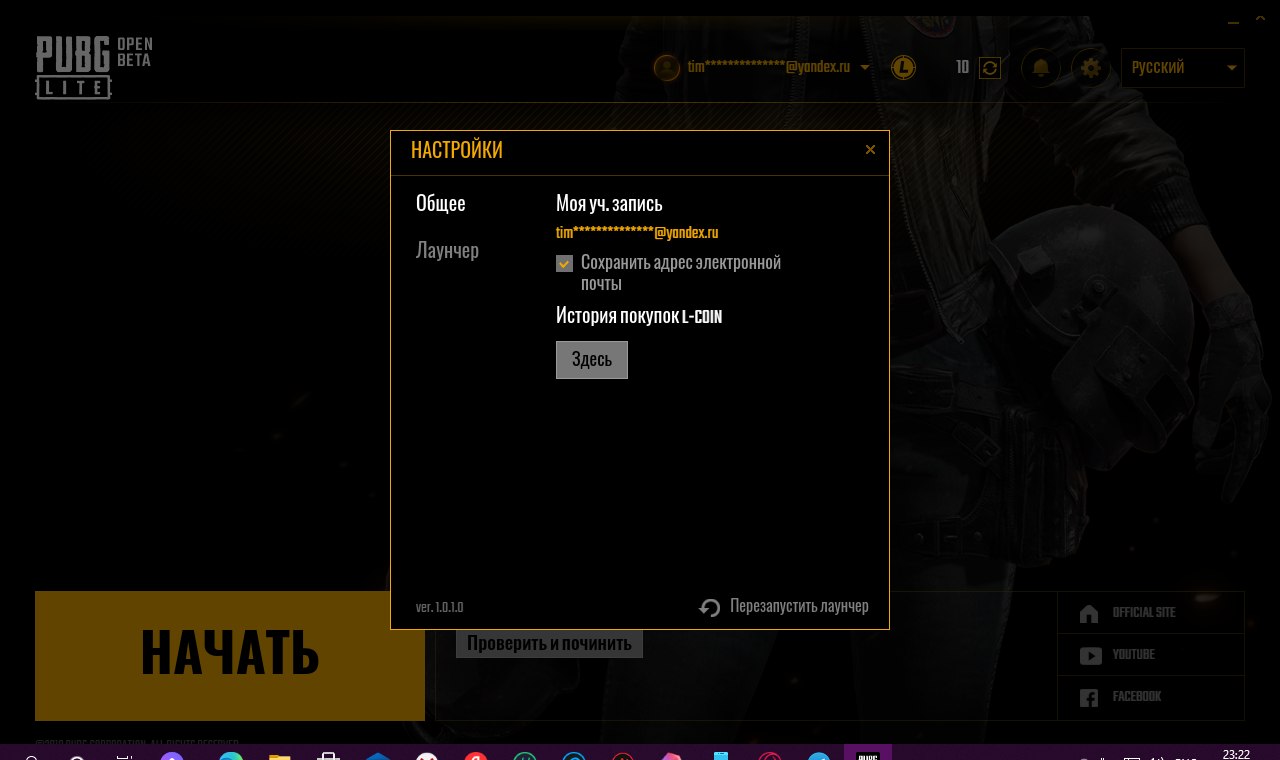Open the settings gear icon

pos(1091,67)
